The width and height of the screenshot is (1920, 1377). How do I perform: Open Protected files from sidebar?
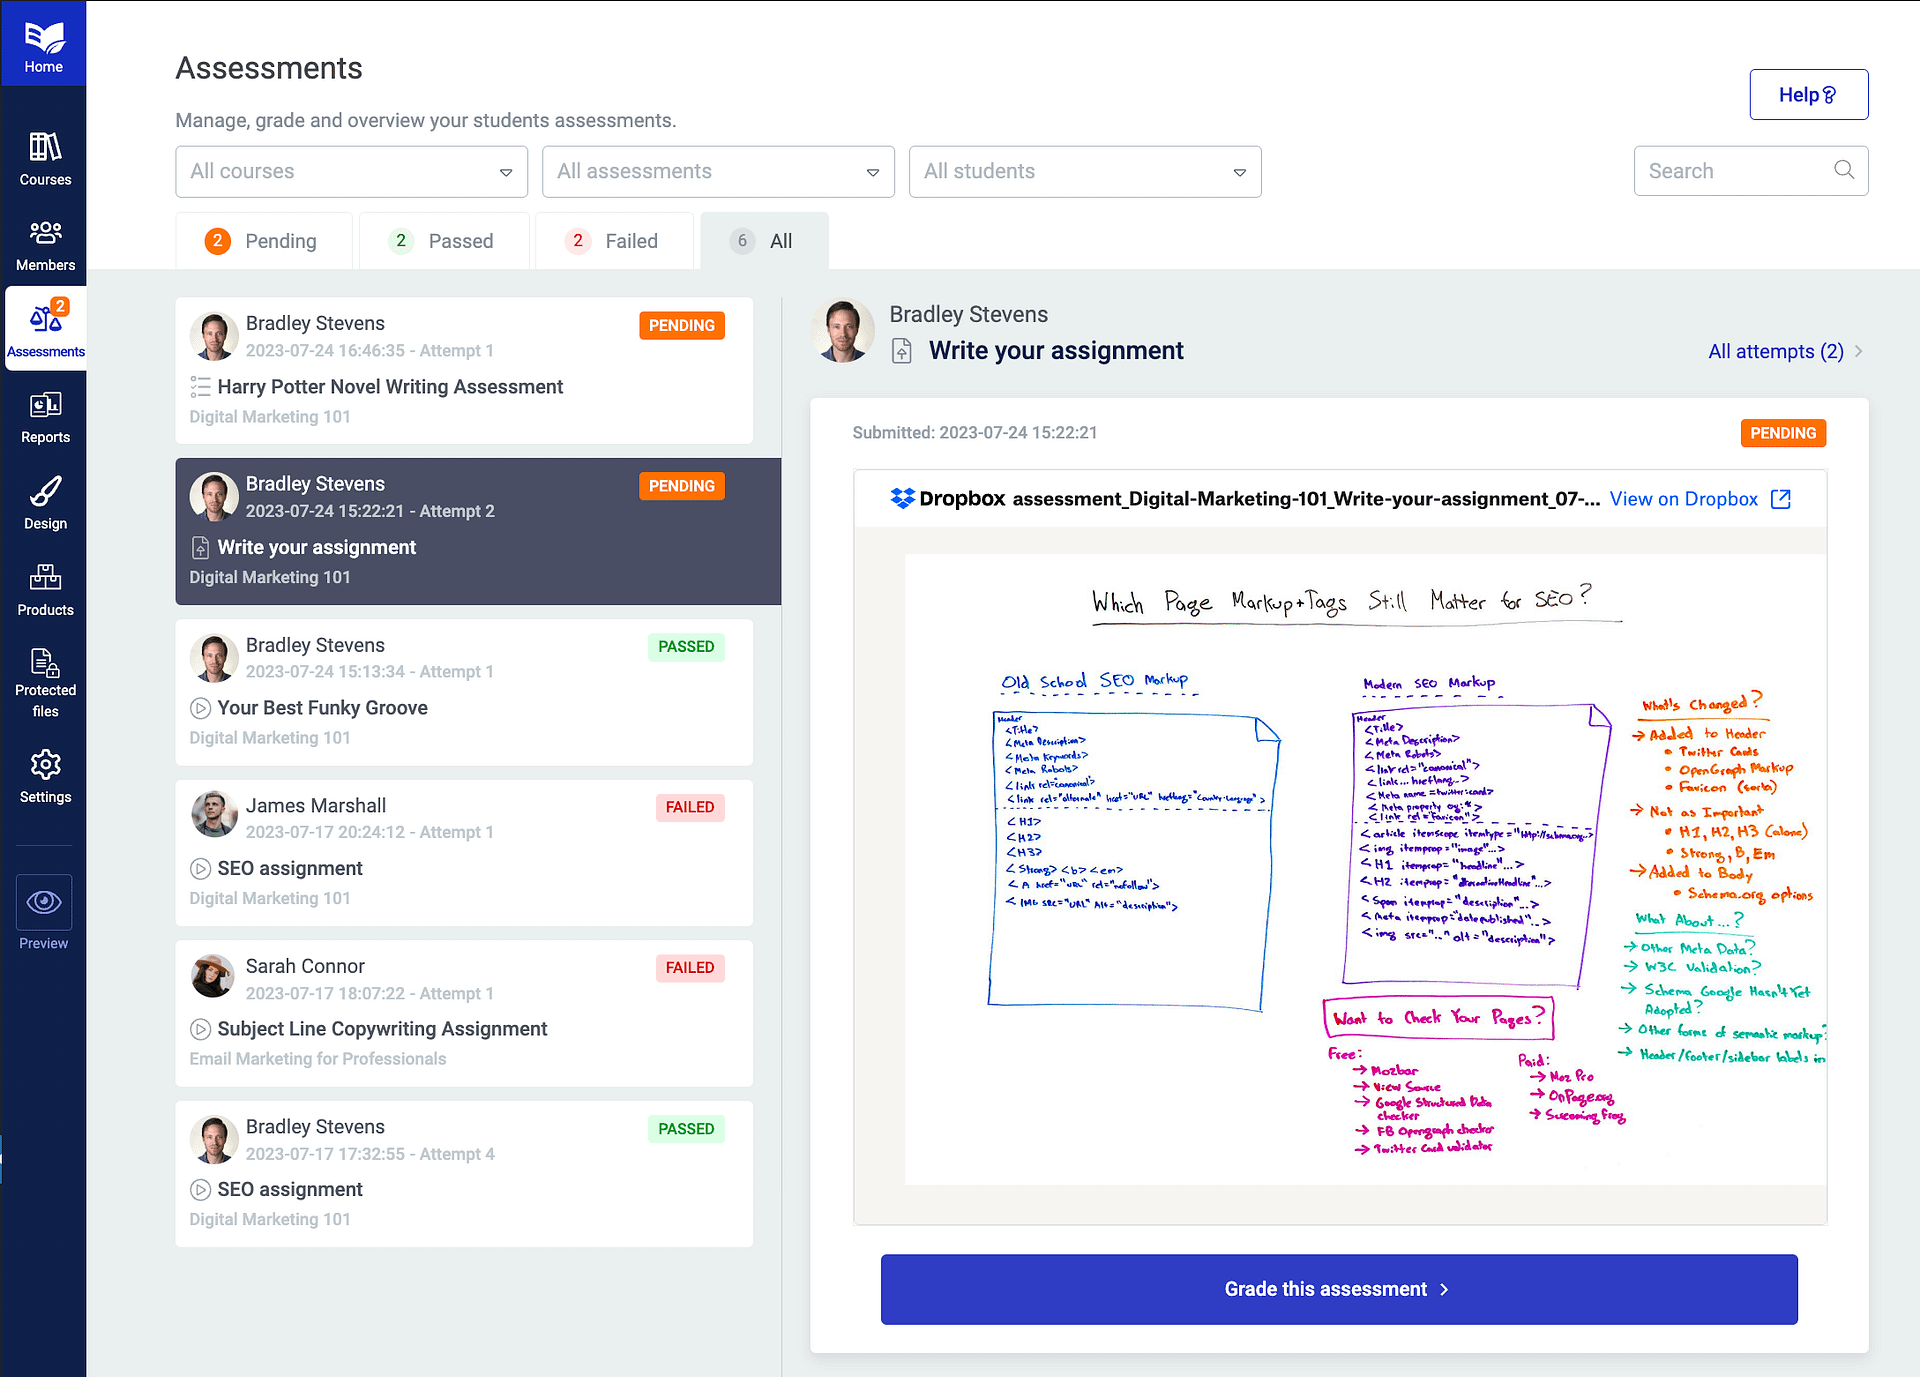point(44,678)
